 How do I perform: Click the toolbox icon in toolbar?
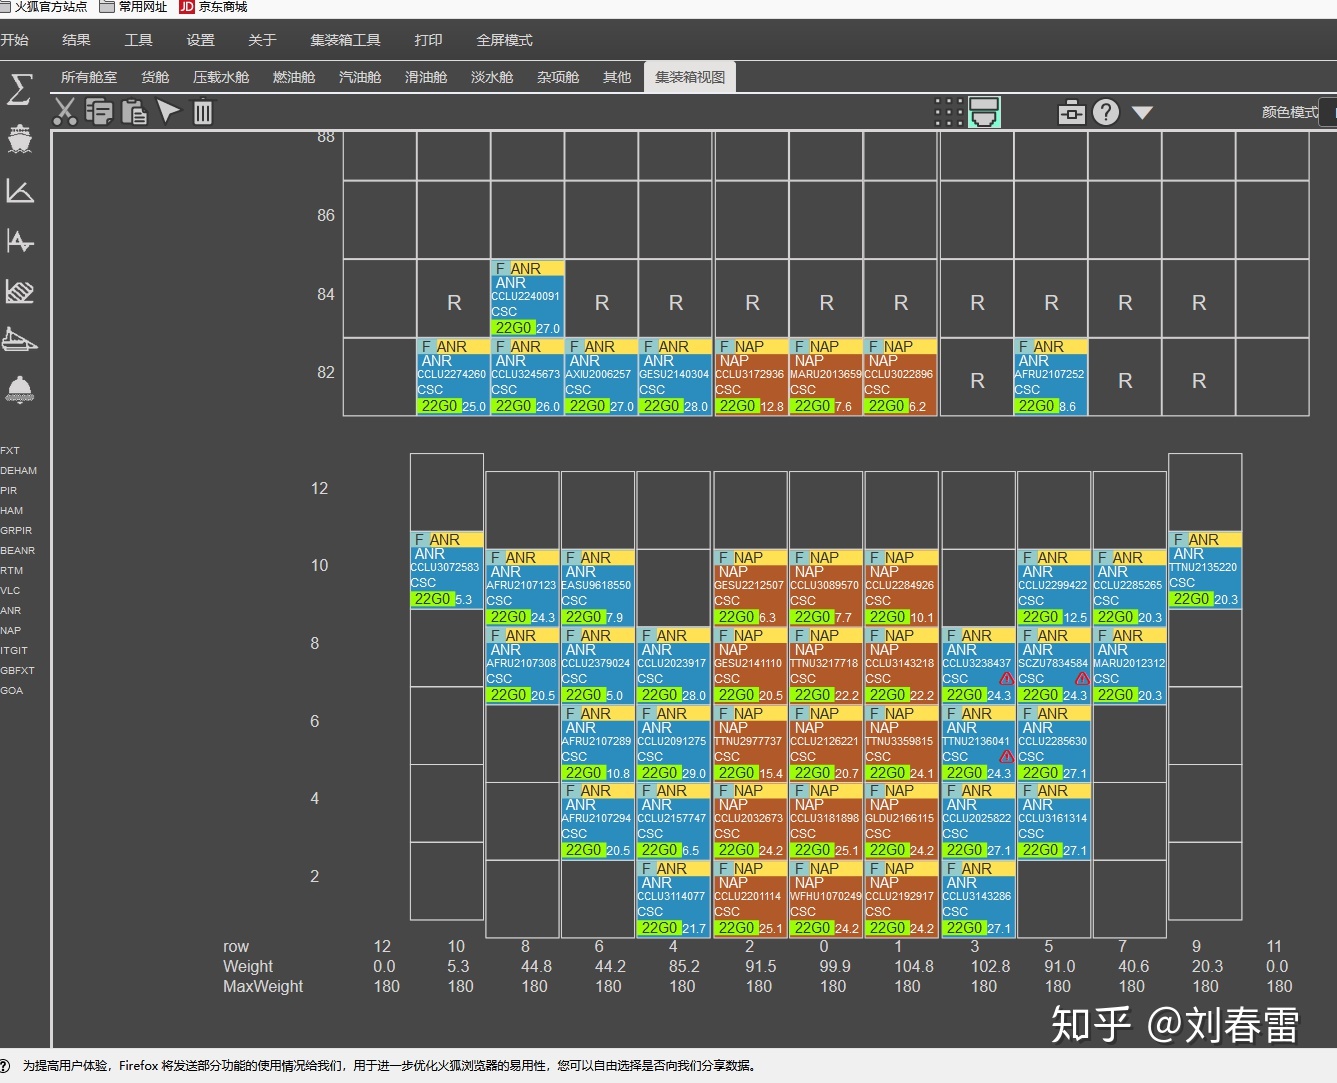click(x=1071, y=112)
